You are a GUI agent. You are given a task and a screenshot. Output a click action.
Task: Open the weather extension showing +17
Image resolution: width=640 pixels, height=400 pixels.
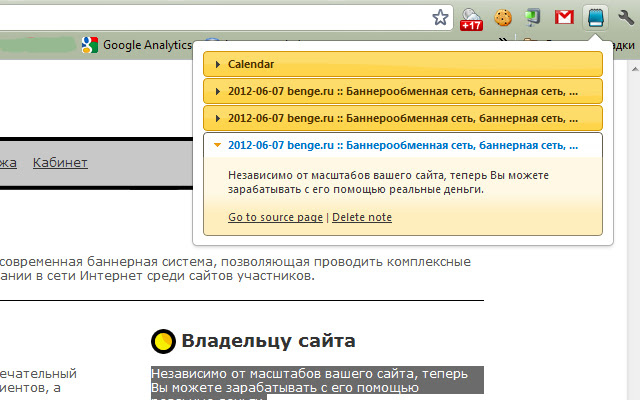point(471,19)
